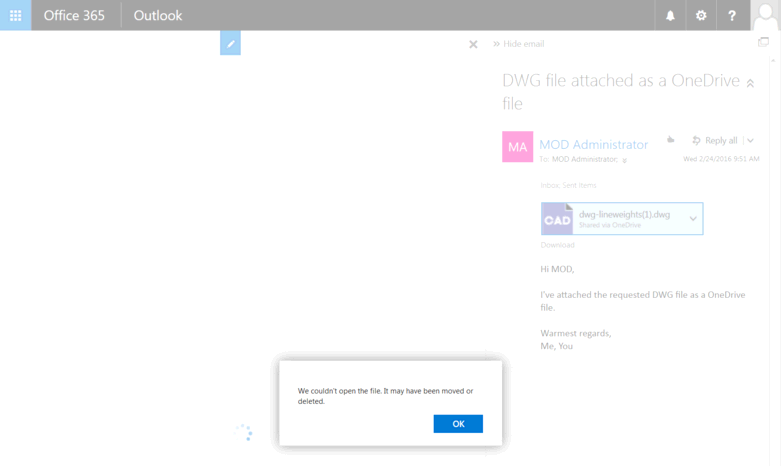Open the notifications bell
The height and width of the screenshot is (474, 782).
[x=670, y=15]
